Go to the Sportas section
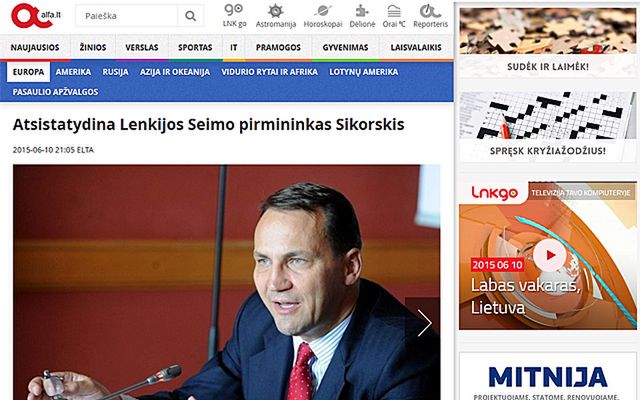The image size is (640, 400). pos(195,47)
